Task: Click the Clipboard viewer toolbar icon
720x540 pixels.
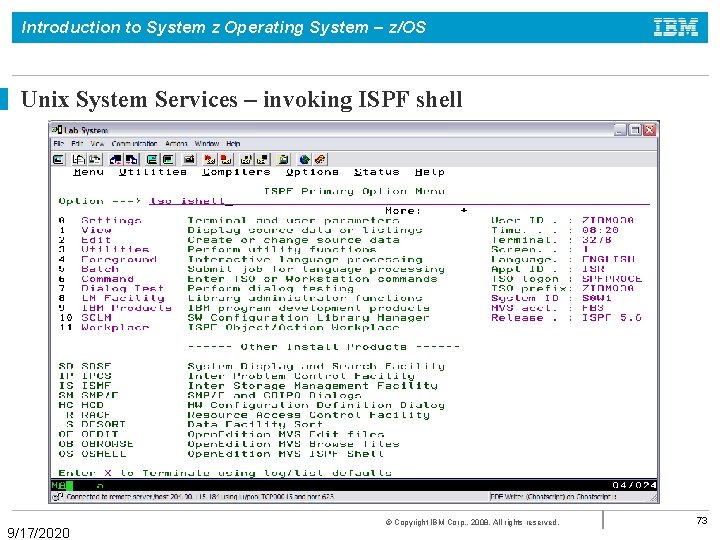Action: point(284,159)
